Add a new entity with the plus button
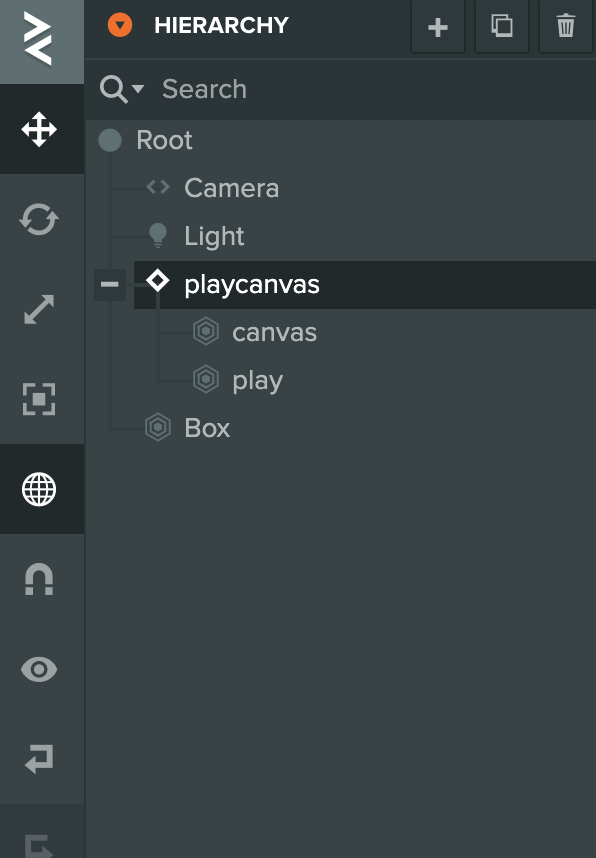Viewport: 596px width, 858px height. tap(437, 27)
